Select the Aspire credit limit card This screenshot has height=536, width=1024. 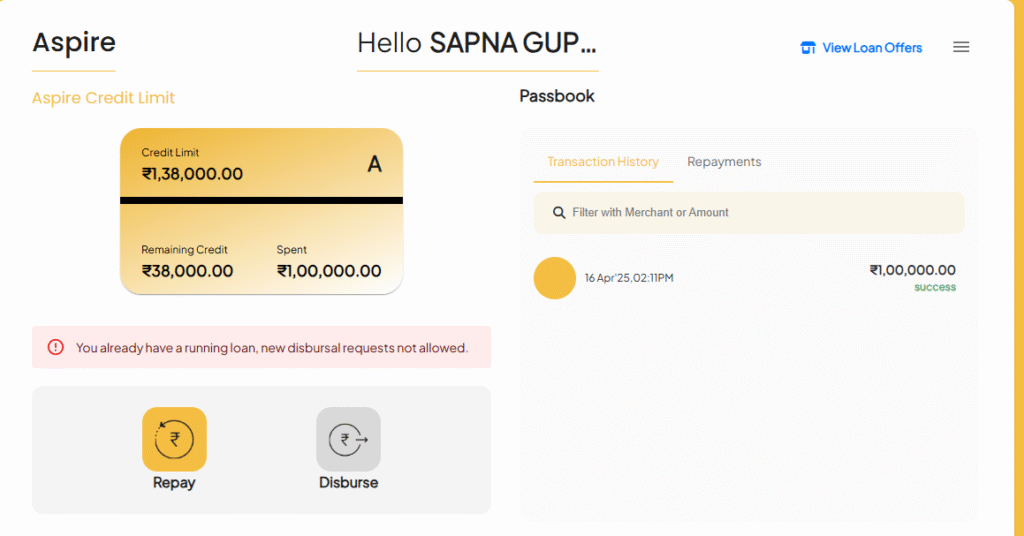(261, 212)
